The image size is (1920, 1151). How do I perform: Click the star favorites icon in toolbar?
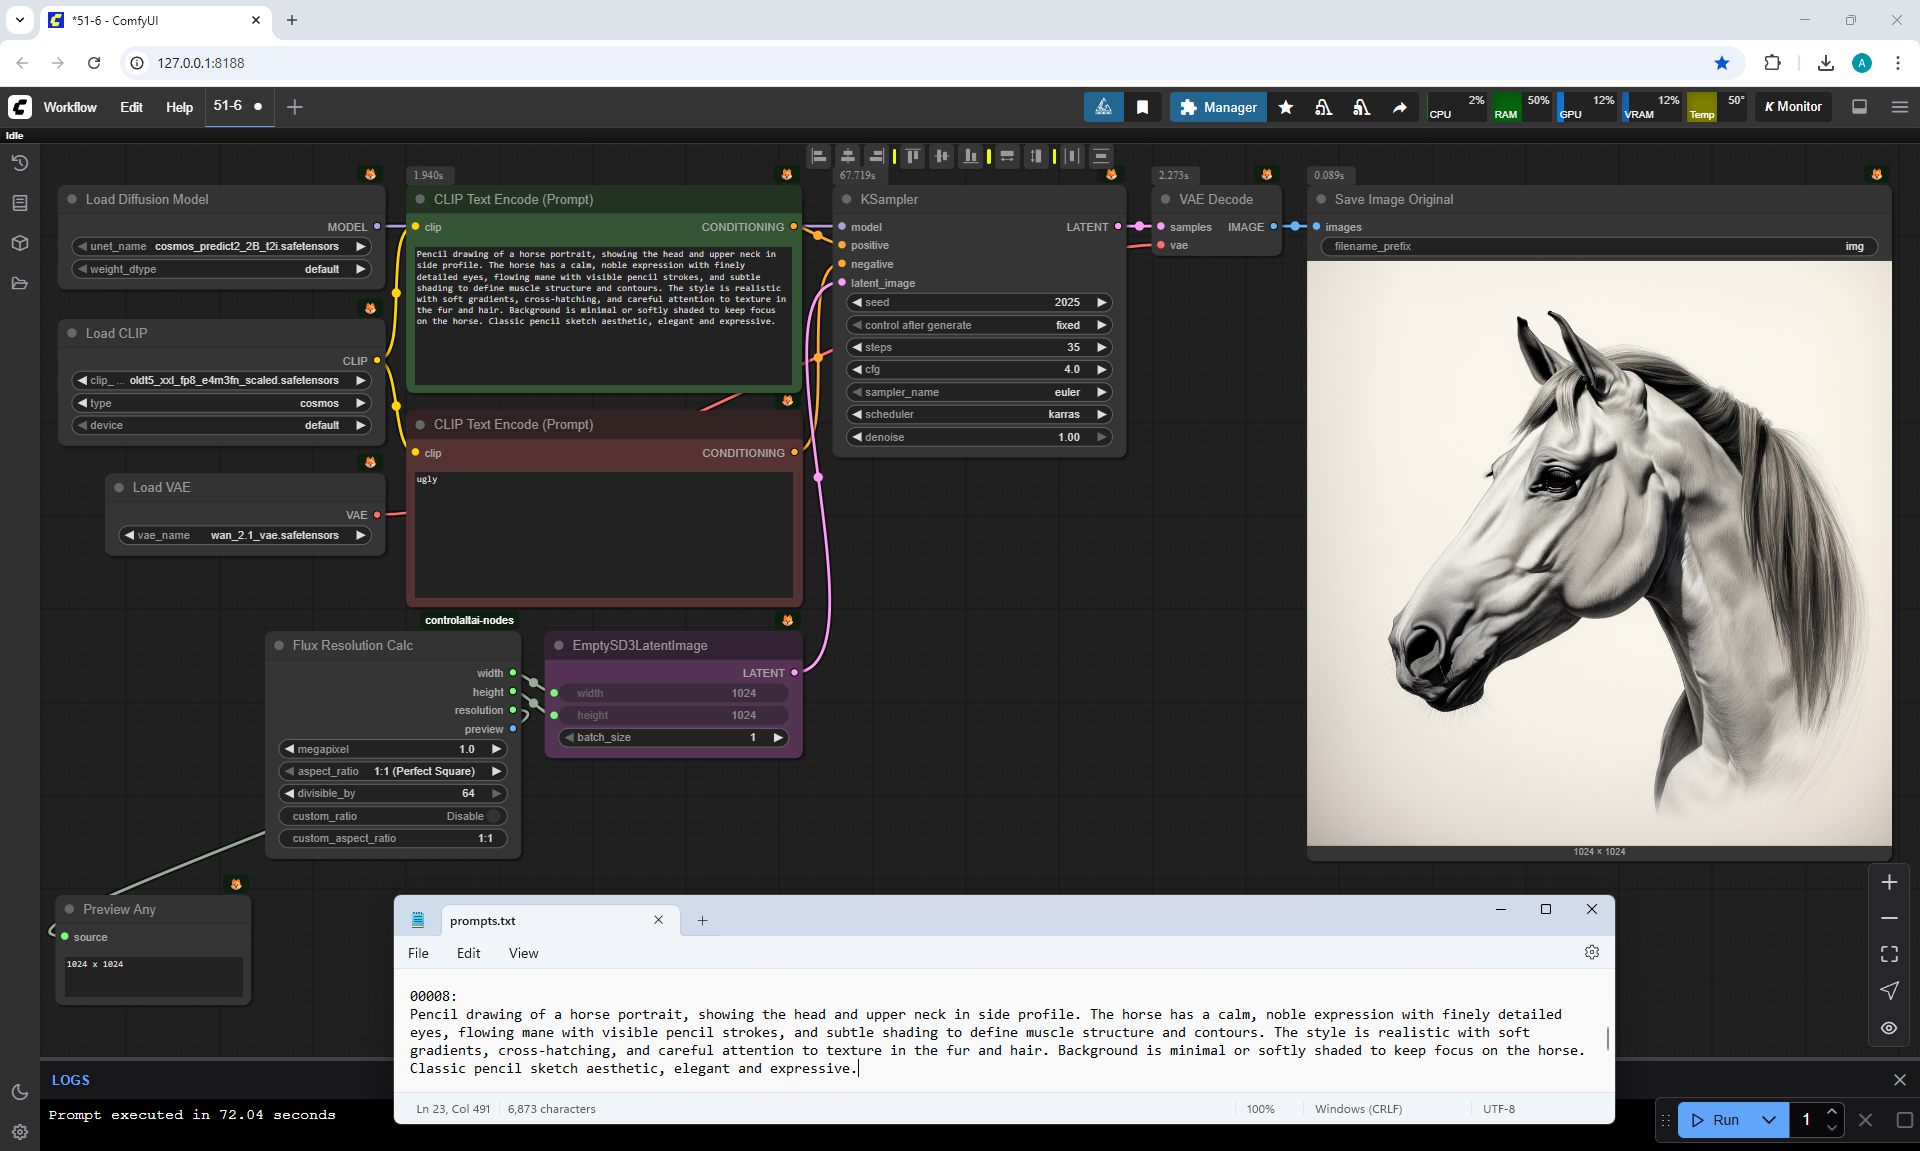[x=1286, y=107]
